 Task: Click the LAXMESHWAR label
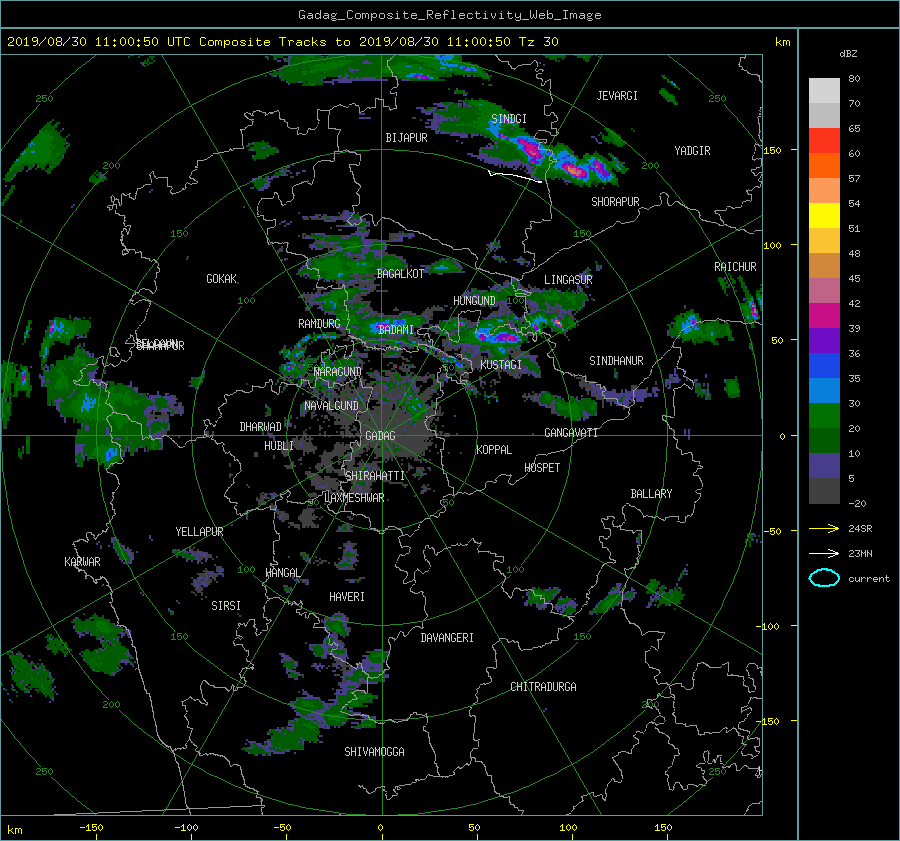(x=354, y=498)
